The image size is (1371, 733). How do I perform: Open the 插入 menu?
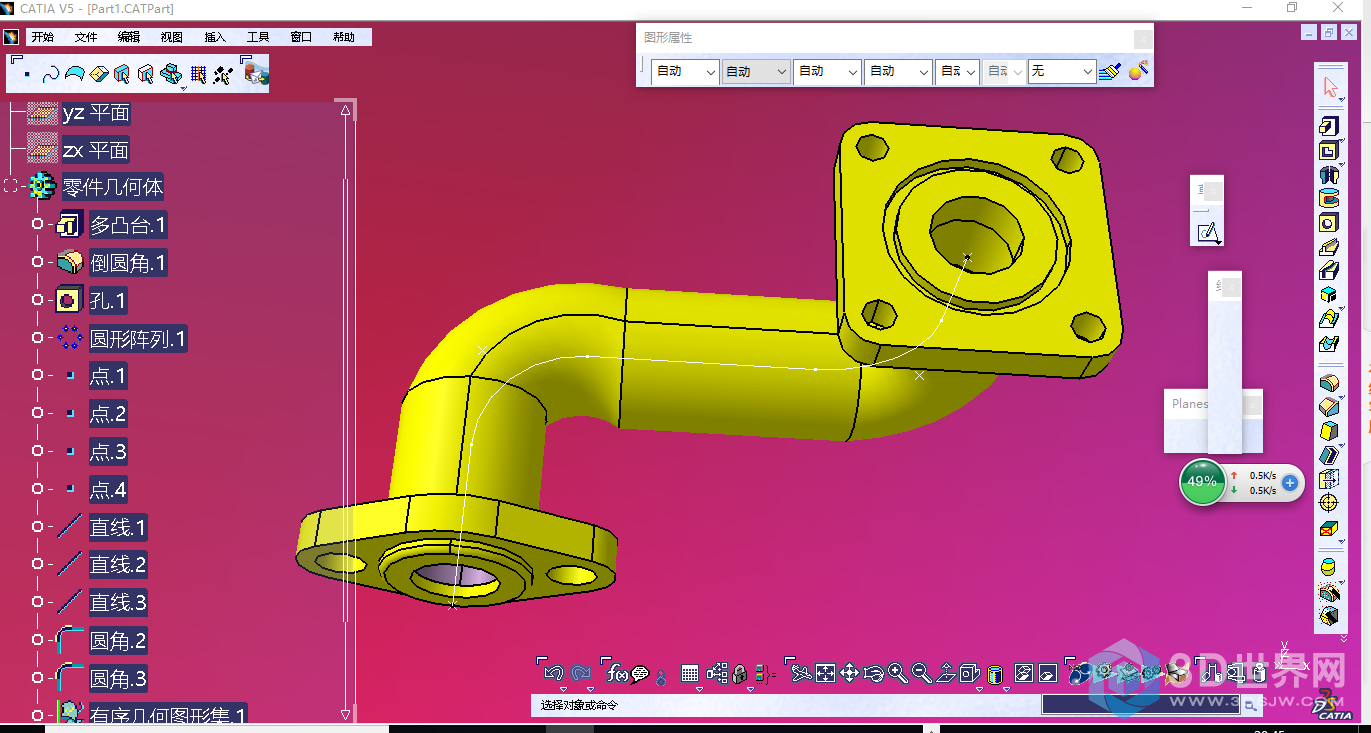[x=215, y=37]
